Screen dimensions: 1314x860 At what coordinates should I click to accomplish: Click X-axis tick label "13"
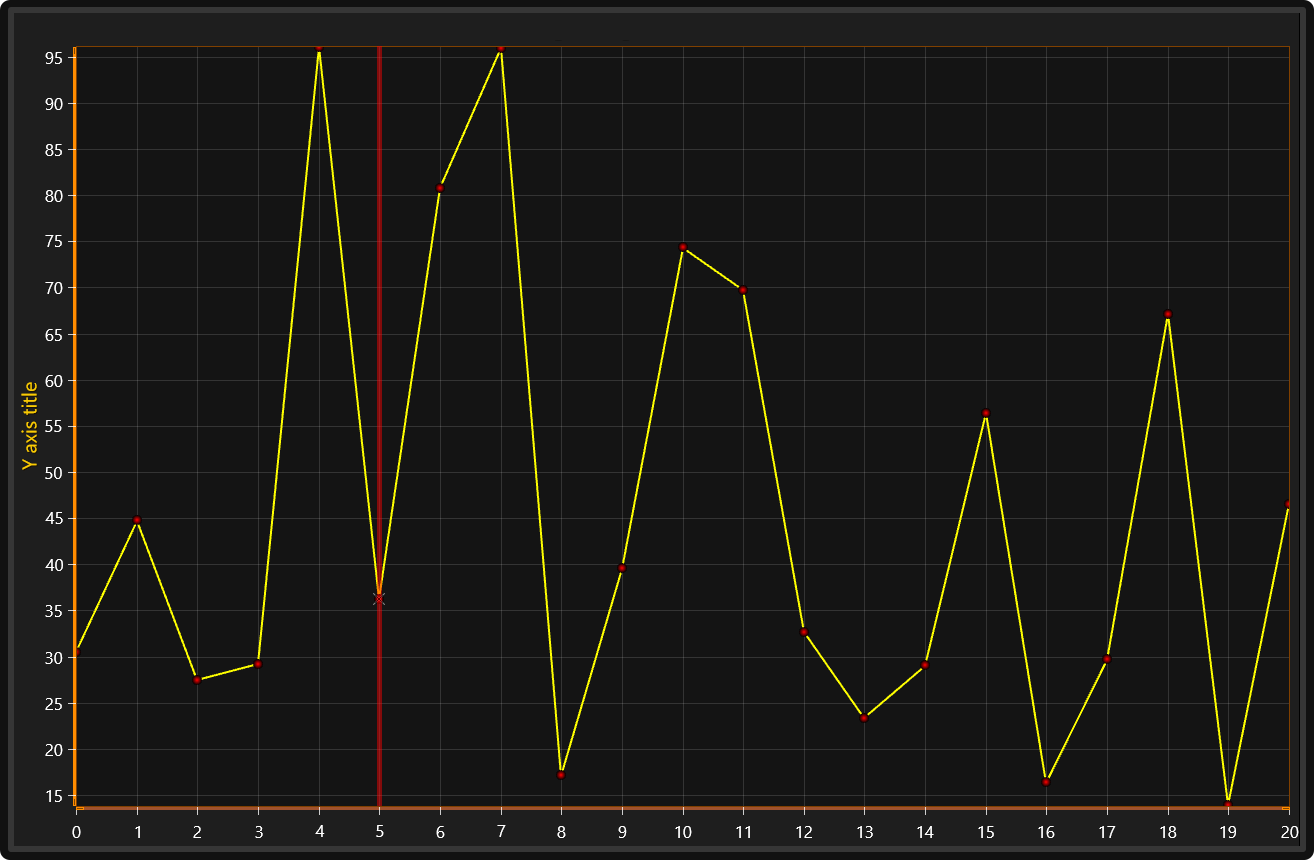864,832
